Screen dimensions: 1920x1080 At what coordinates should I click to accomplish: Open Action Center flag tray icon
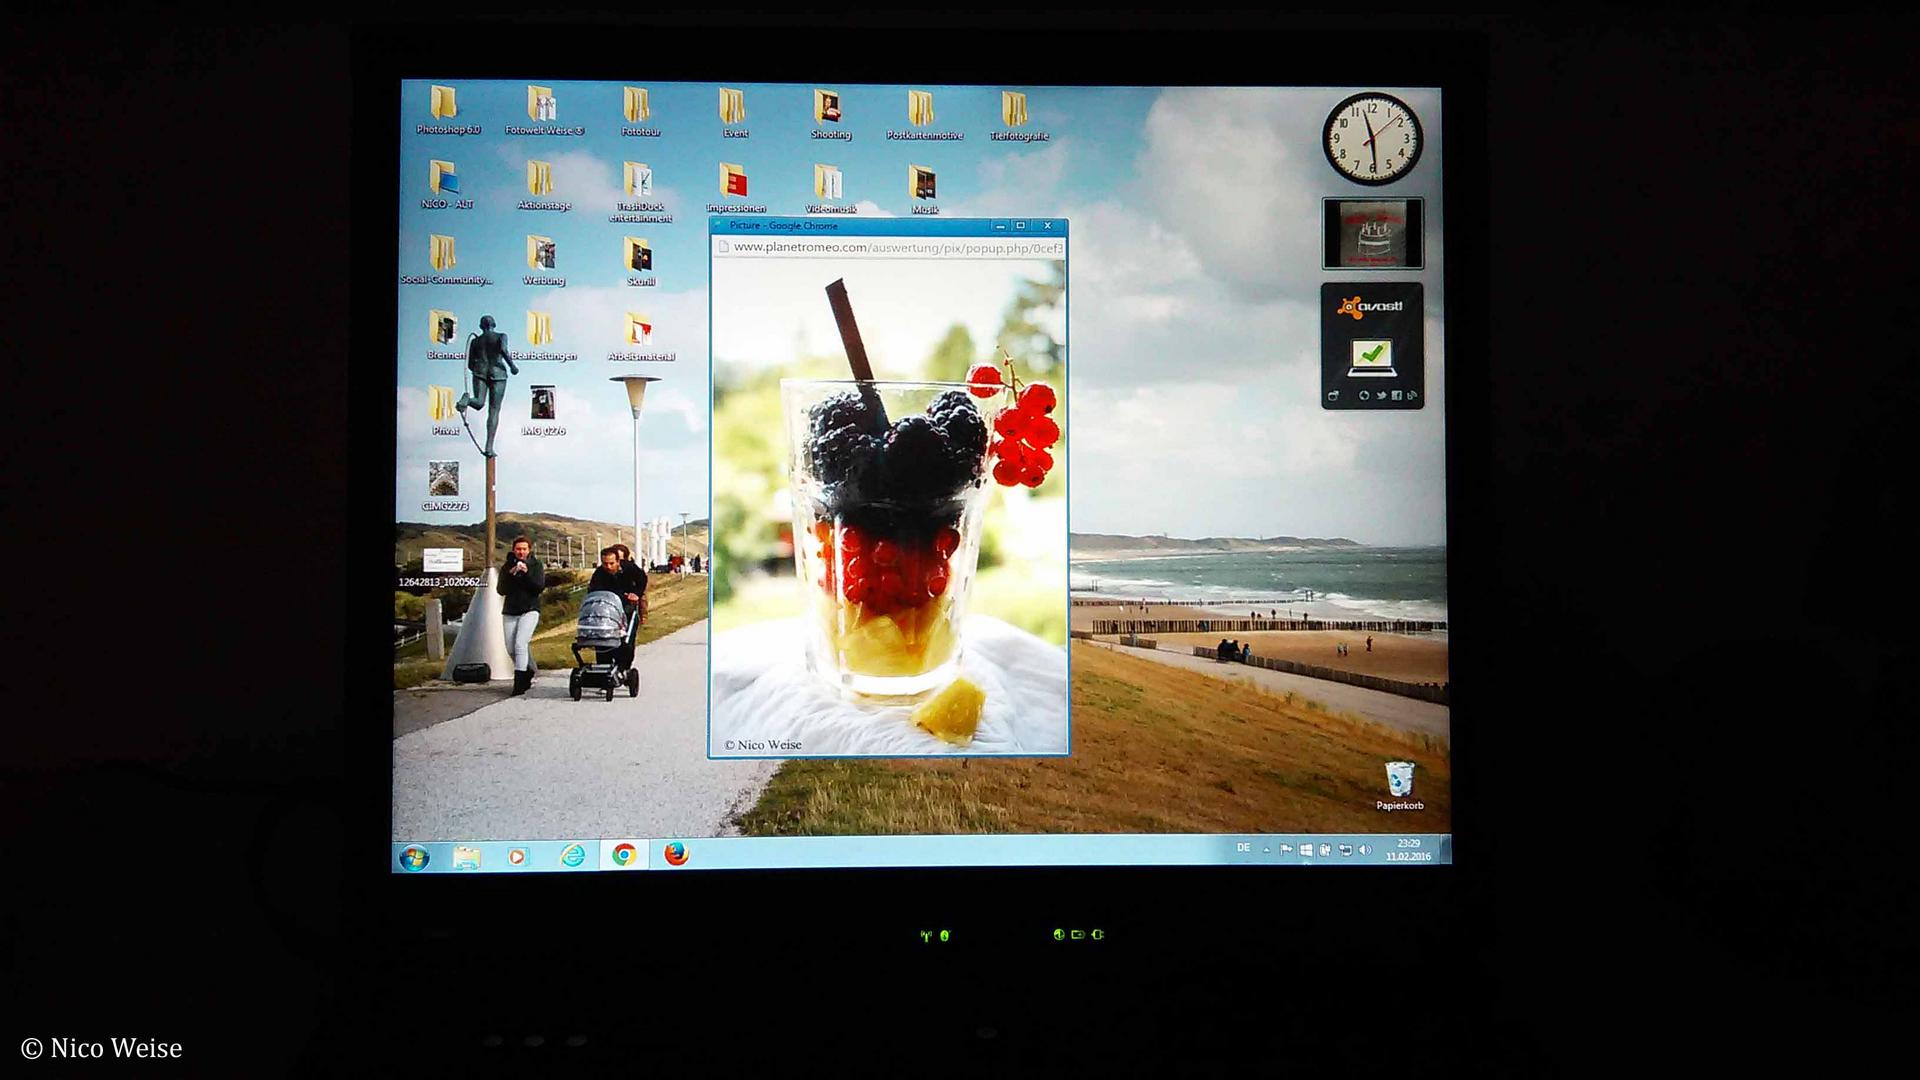coord(1286,850)
